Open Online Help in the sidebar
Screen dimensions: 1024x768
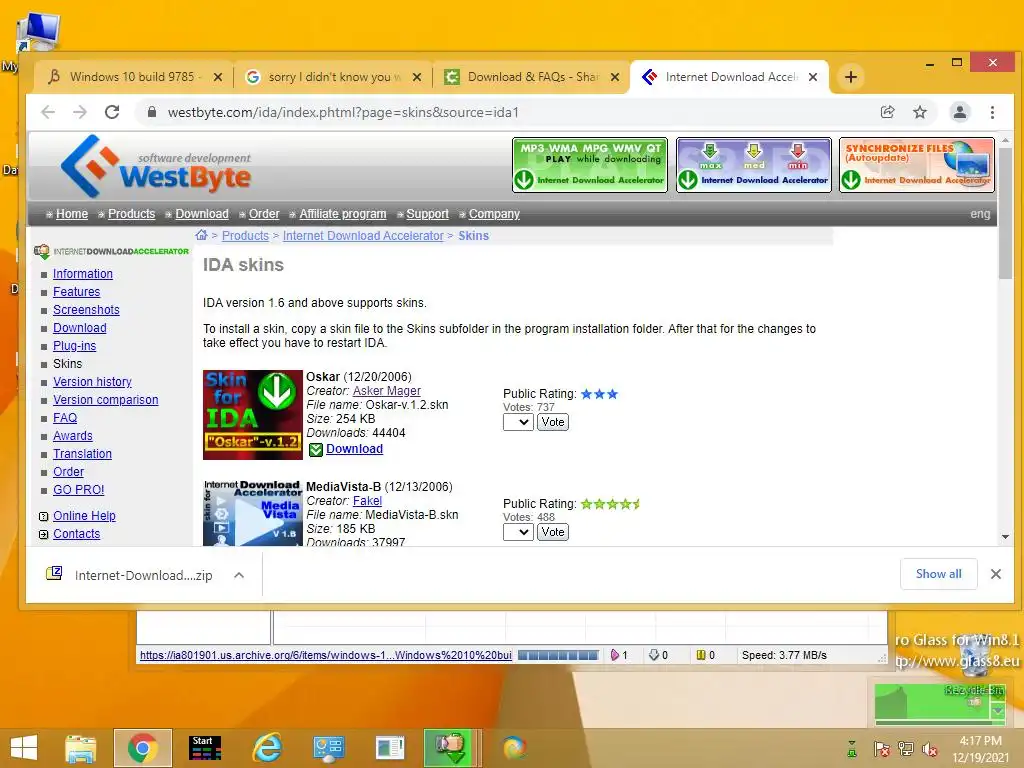coord(84,516)
